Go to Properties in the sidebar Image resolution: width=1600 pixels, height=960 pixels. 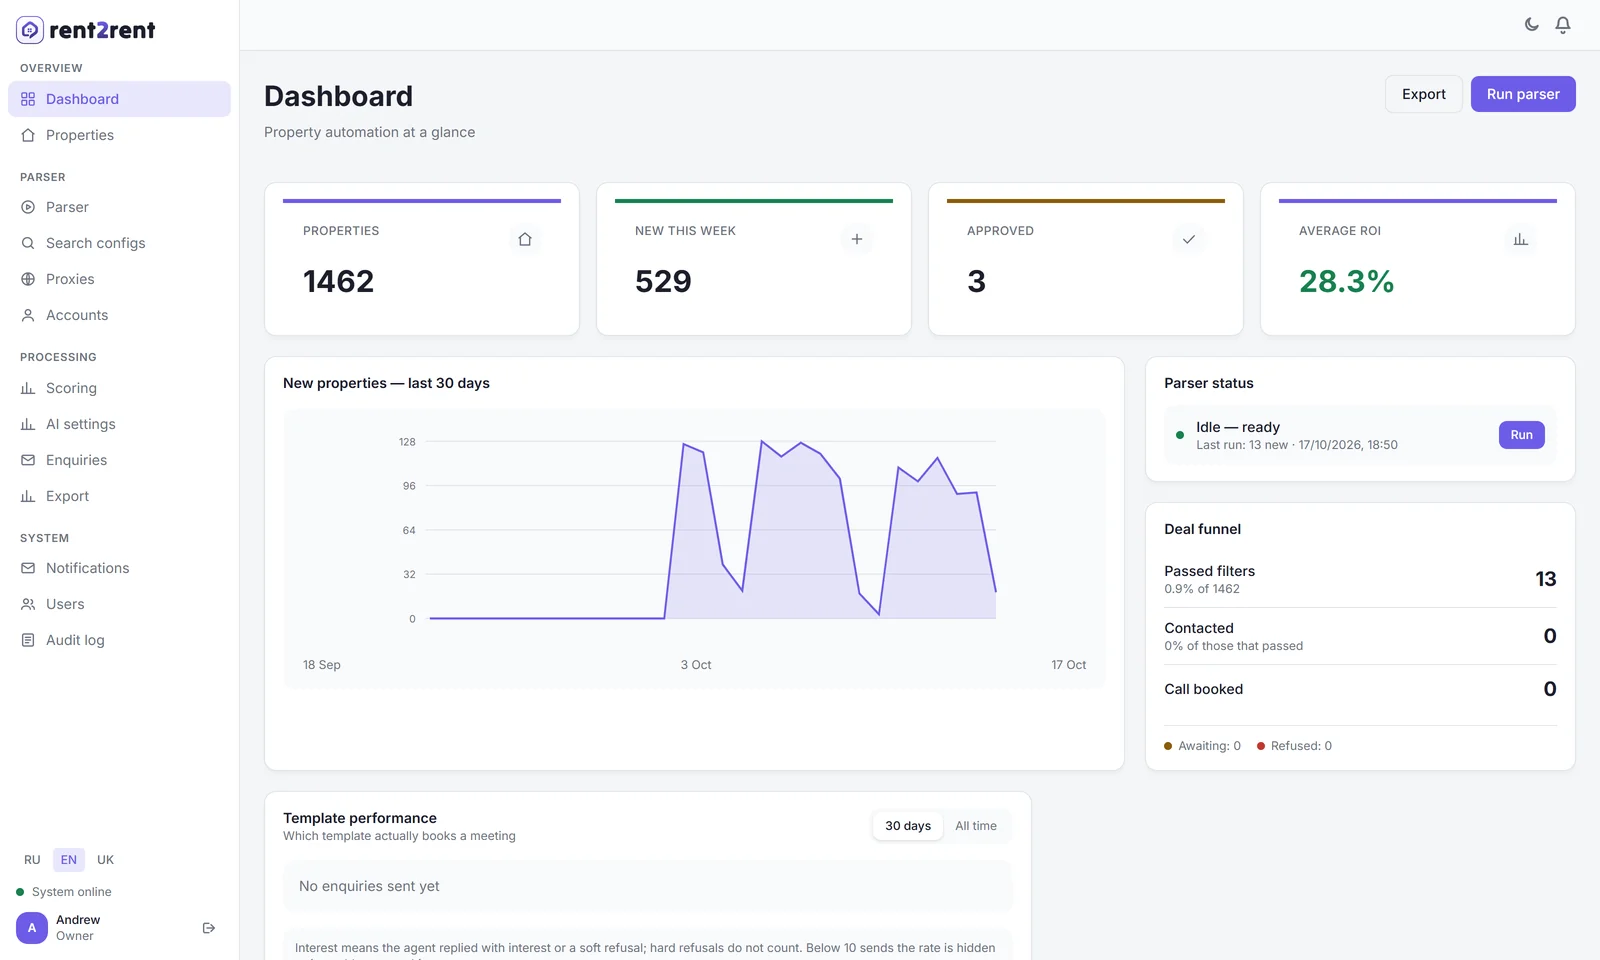[x=119, y=135]
